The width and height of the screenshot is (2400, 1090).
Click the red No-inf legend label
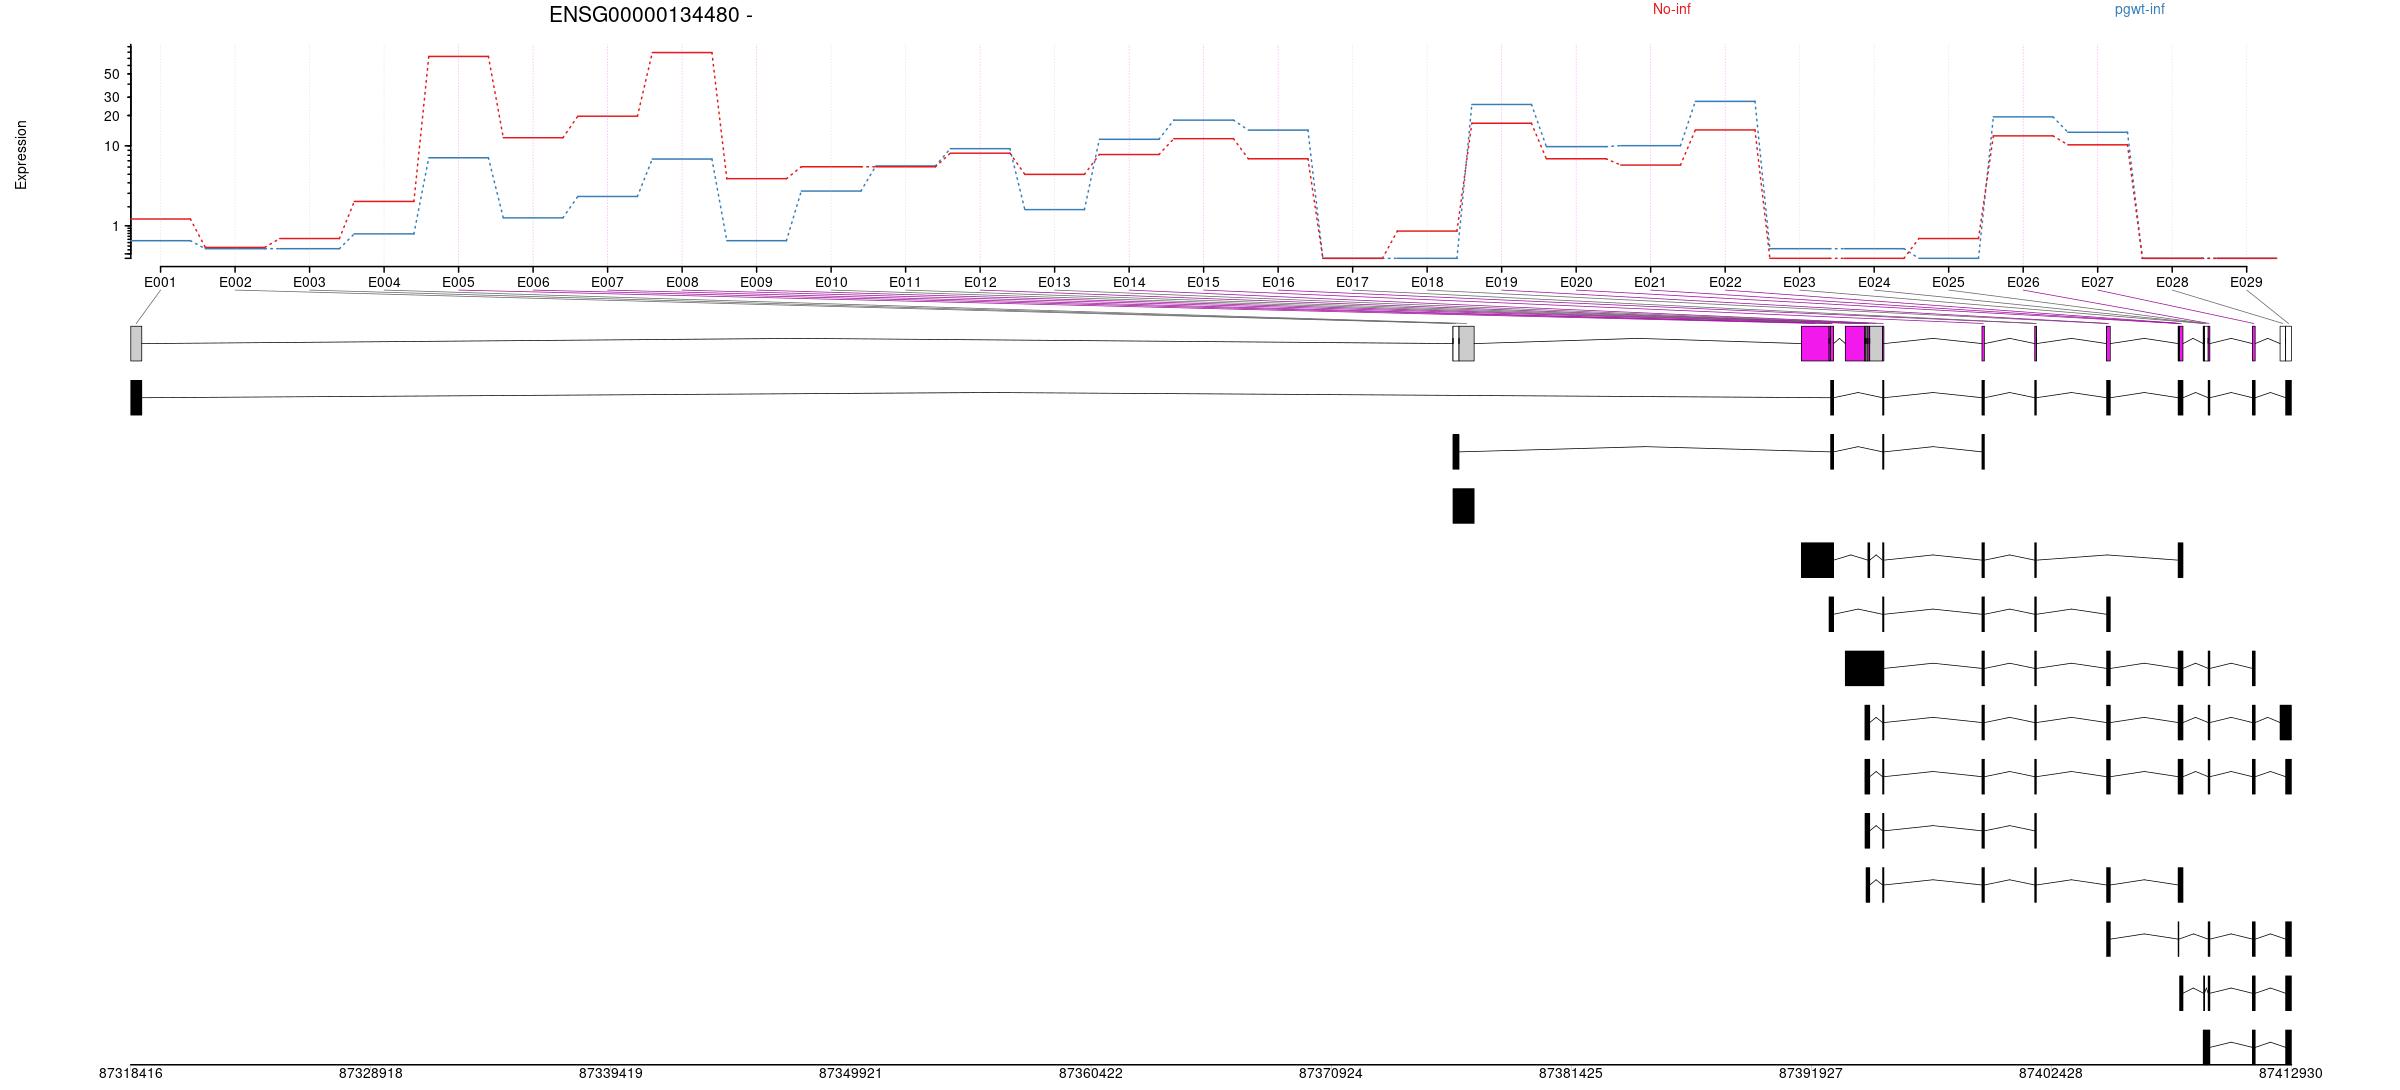tap(1671, 10)
